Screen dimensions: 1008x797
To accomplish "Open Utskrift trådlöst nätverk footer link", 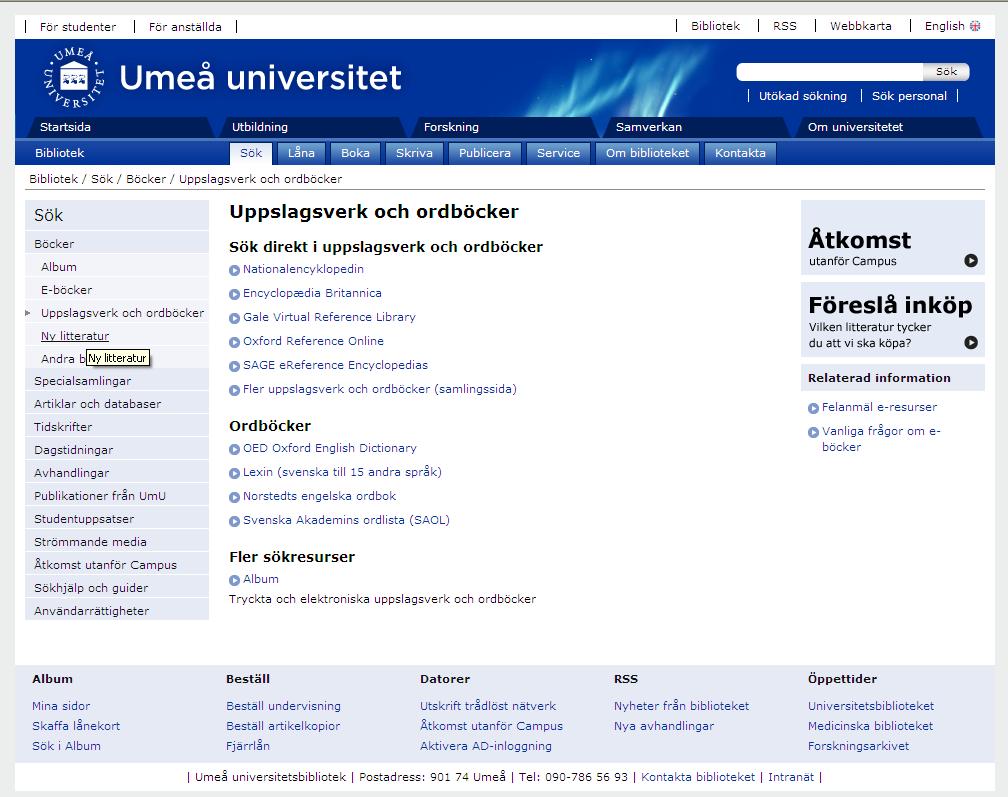I will point(488,706).
